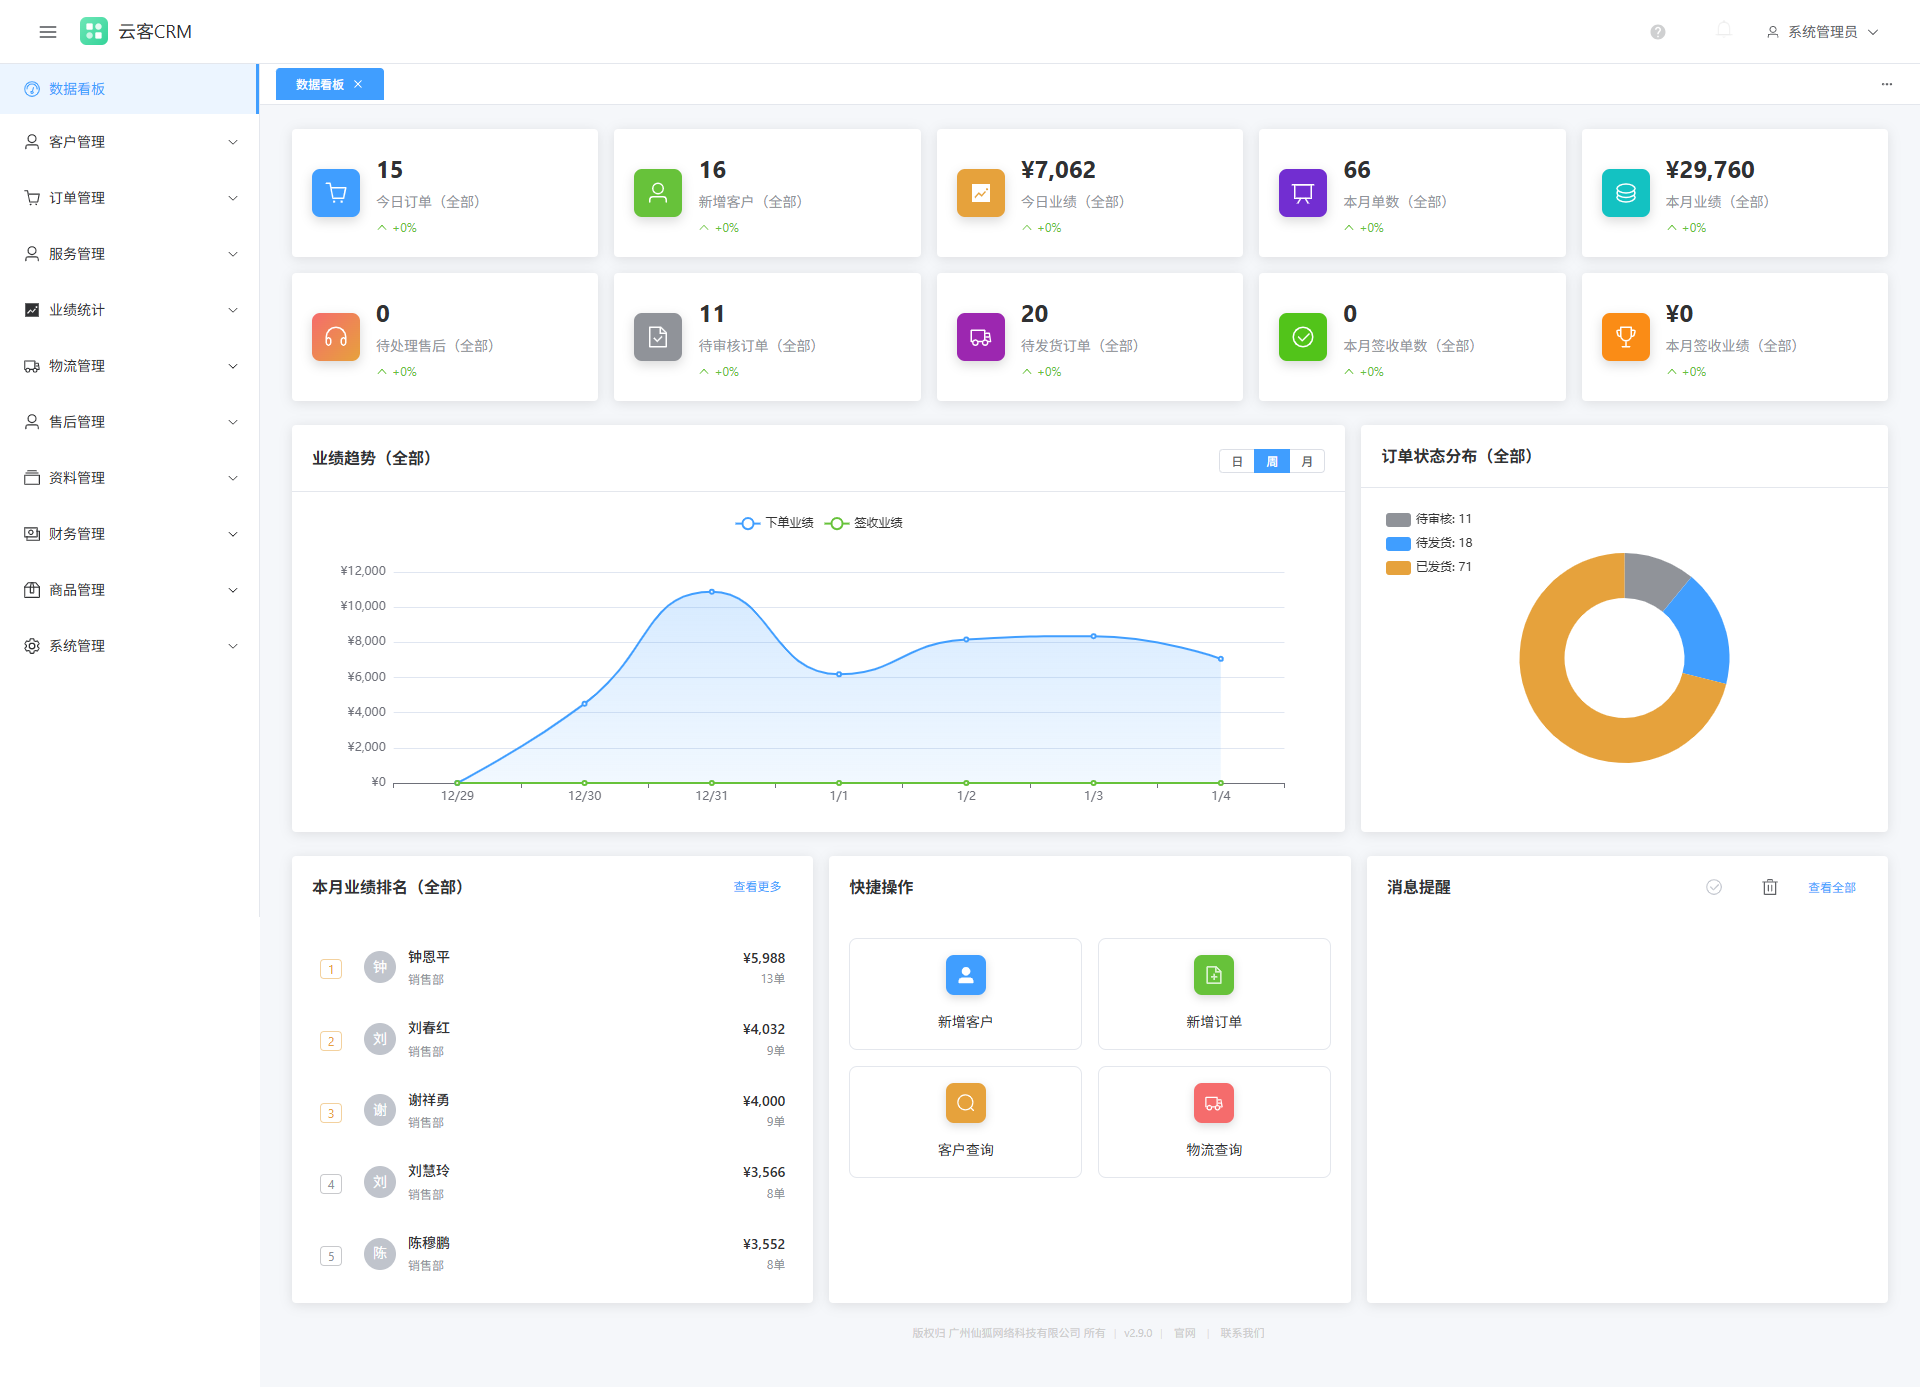The image size is (1920, 1388).
Task: Select 数据看板 in the sidebar
Action: 130,89
